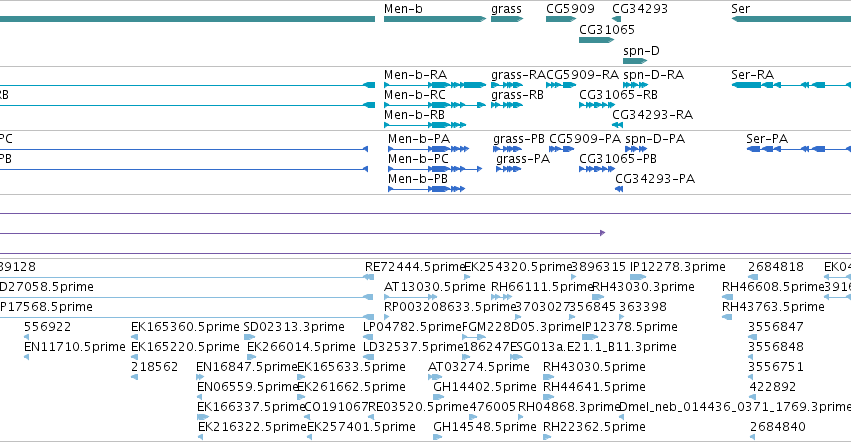This screenshot has width=851, height=442.
Task: Select the IP12378.5prime EST label
Action: [630, 326]
